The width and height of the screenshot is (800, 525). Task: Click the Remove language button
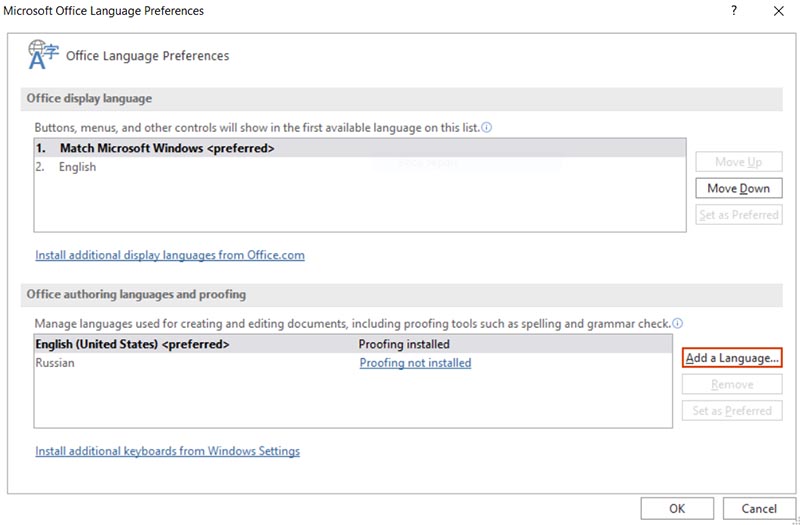732,384
